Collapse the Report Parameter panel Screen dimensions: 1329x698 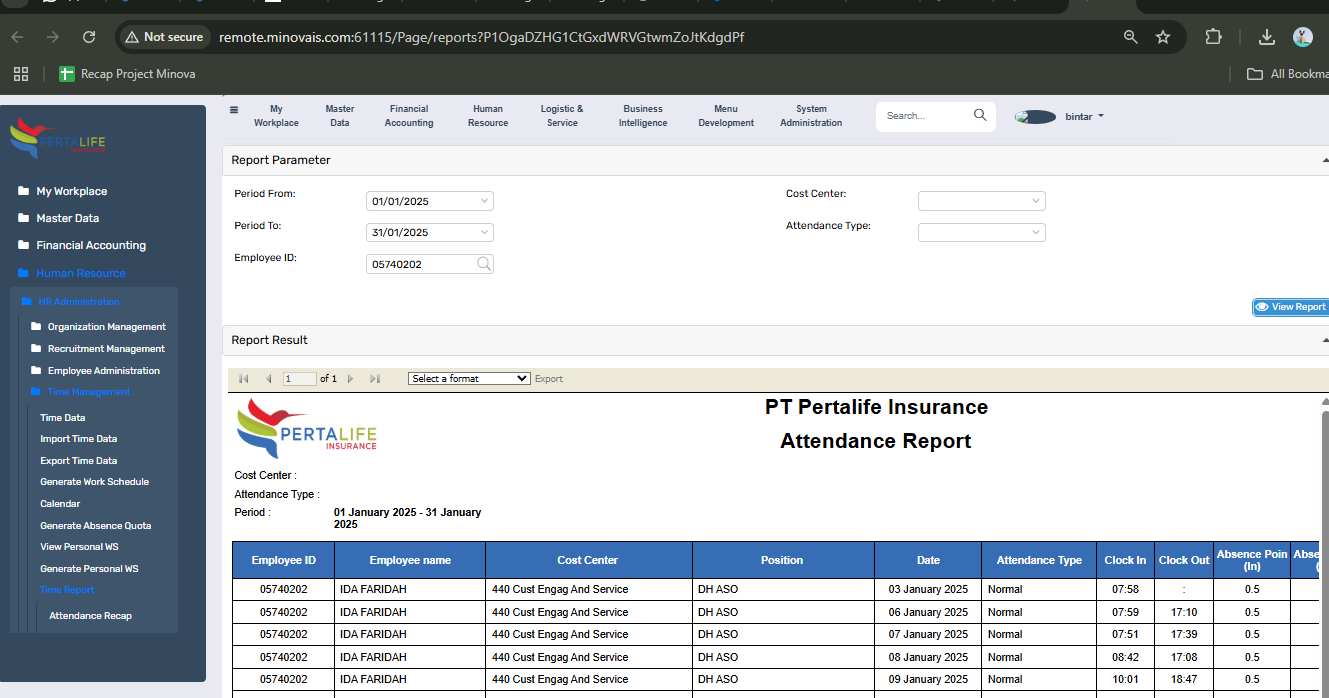pyautogui.click(x=1325, y=161)
